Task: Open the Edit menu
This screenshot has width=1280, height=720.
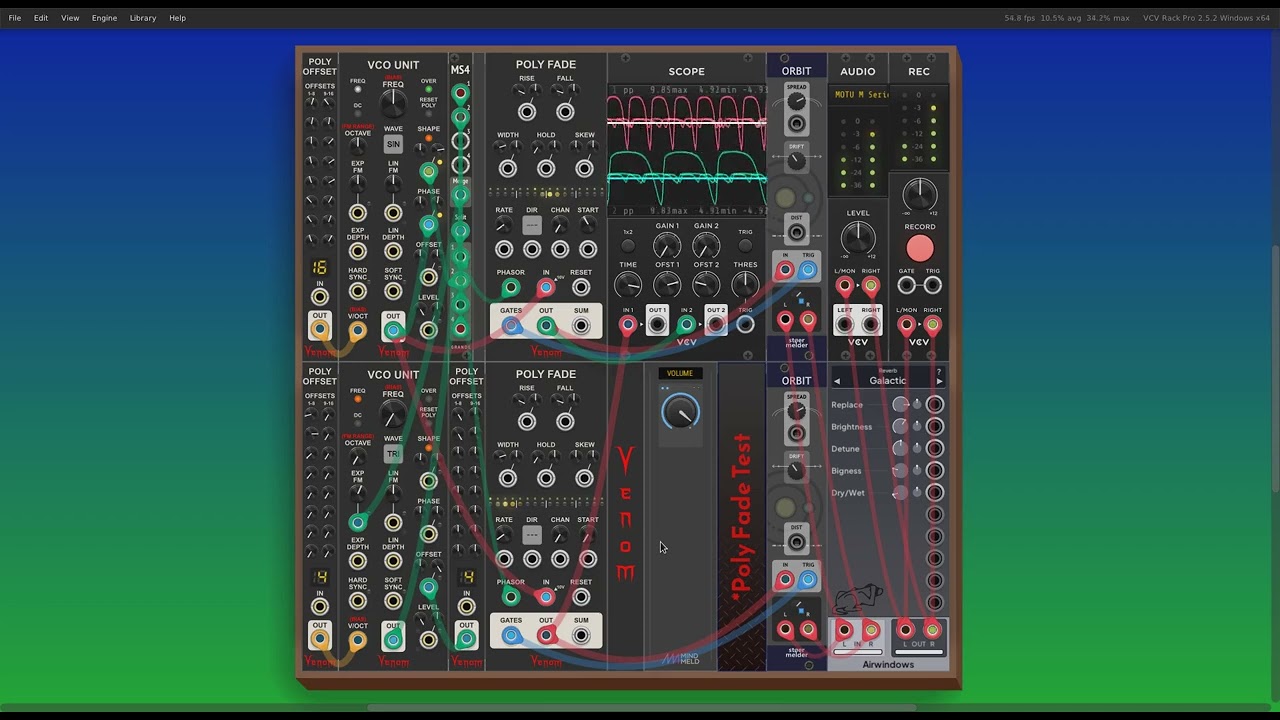Action: [x=41, y=18]
